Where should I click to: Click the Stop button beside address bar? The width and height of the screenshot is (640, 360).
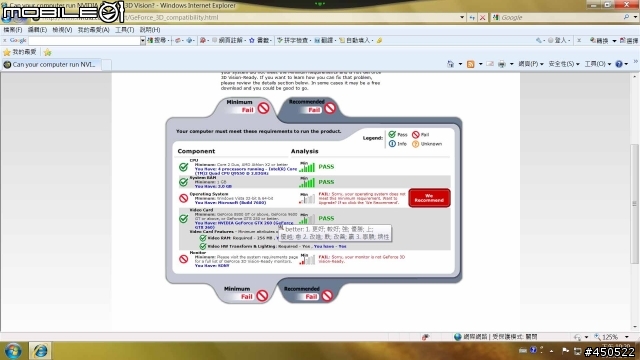point(482,18)
